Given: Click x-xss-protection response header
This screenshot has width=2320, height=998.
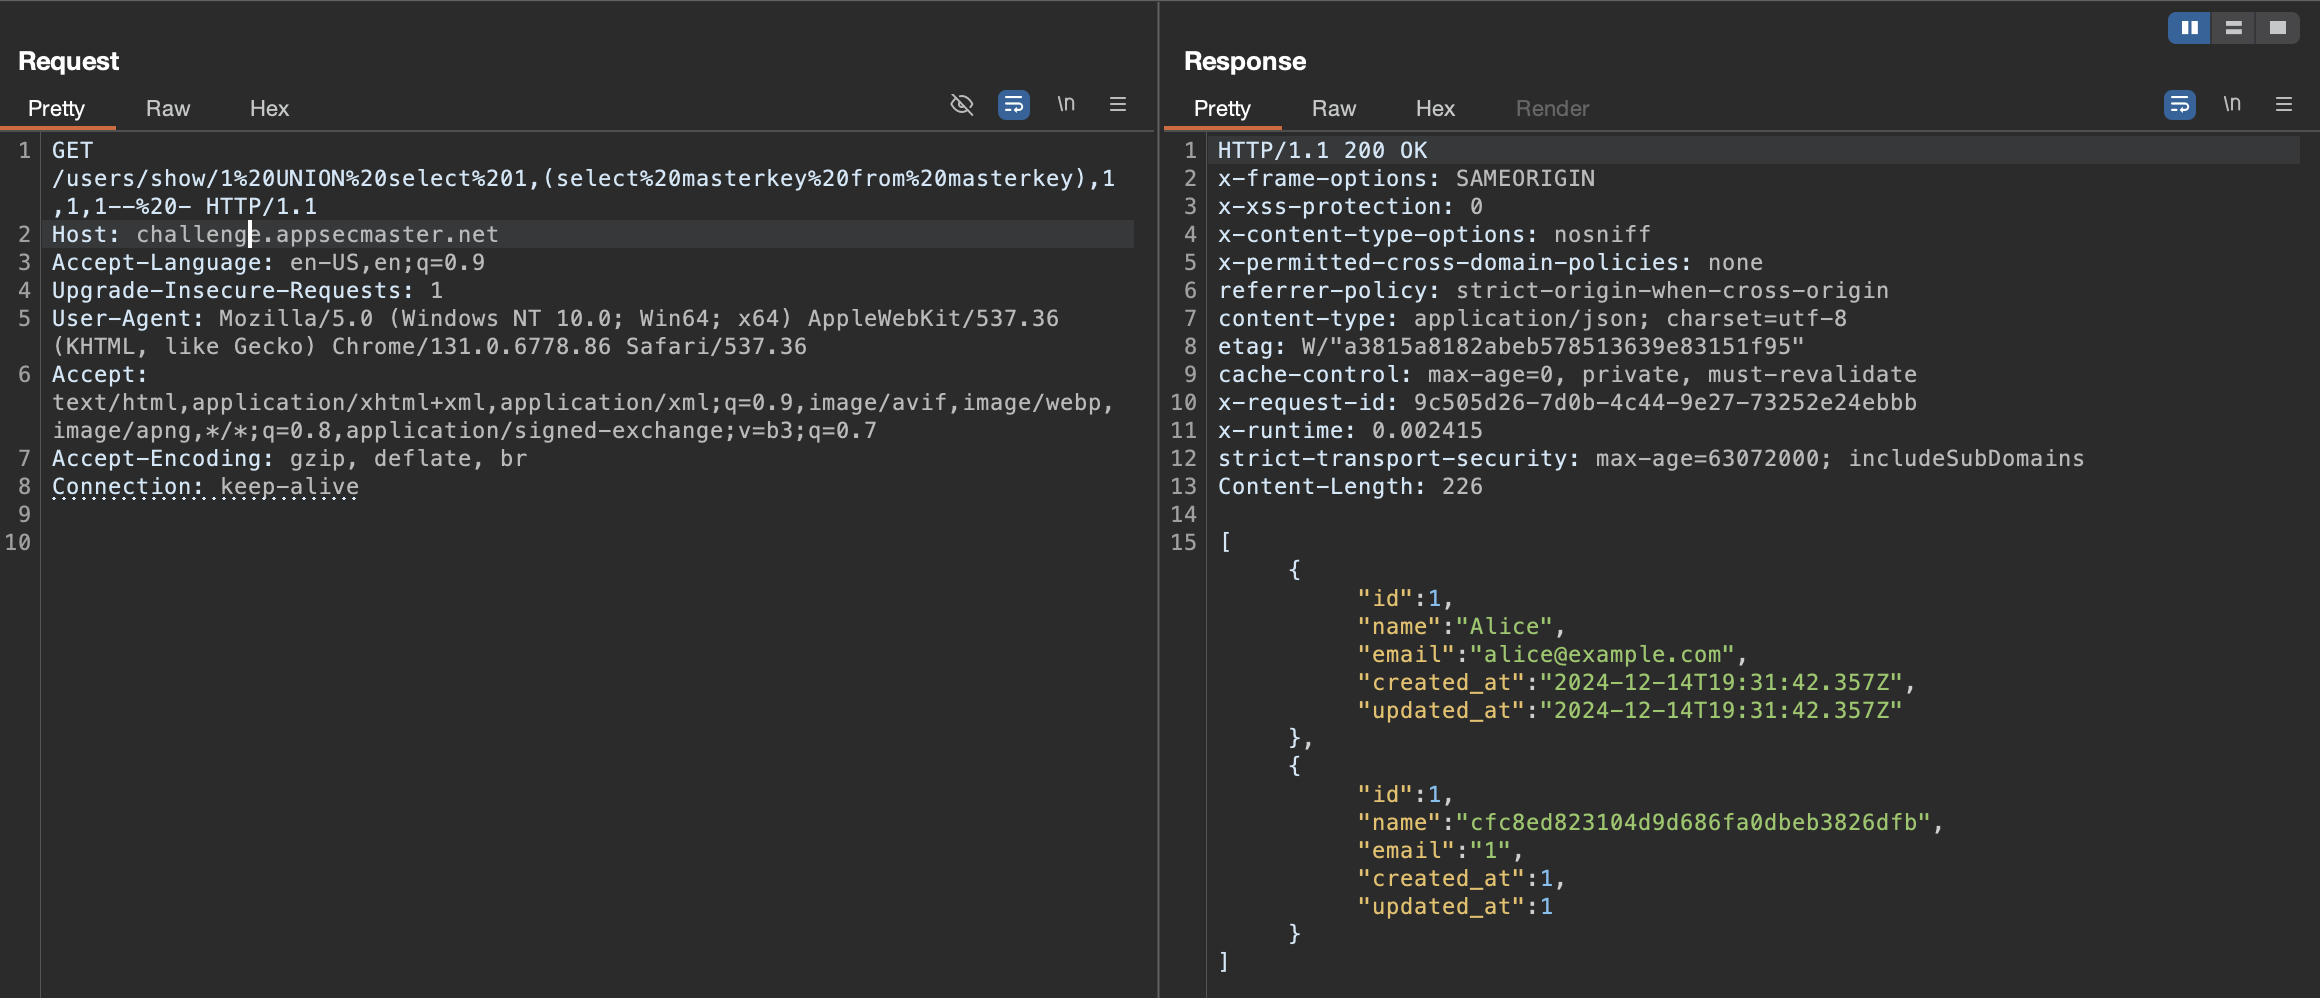Looking at the screenshot, I should click(x=1350, y=206).
